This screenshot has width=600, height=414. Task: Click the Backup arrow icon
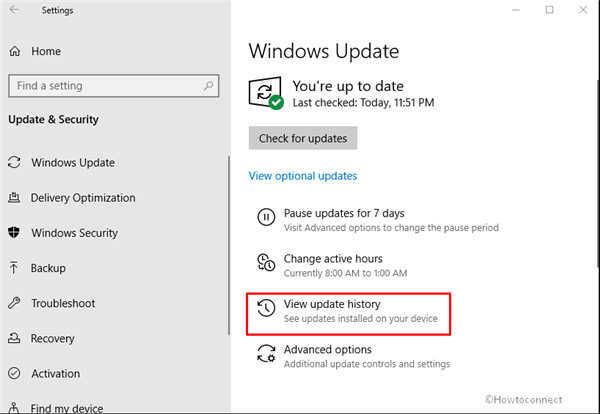tap(14, 268)
